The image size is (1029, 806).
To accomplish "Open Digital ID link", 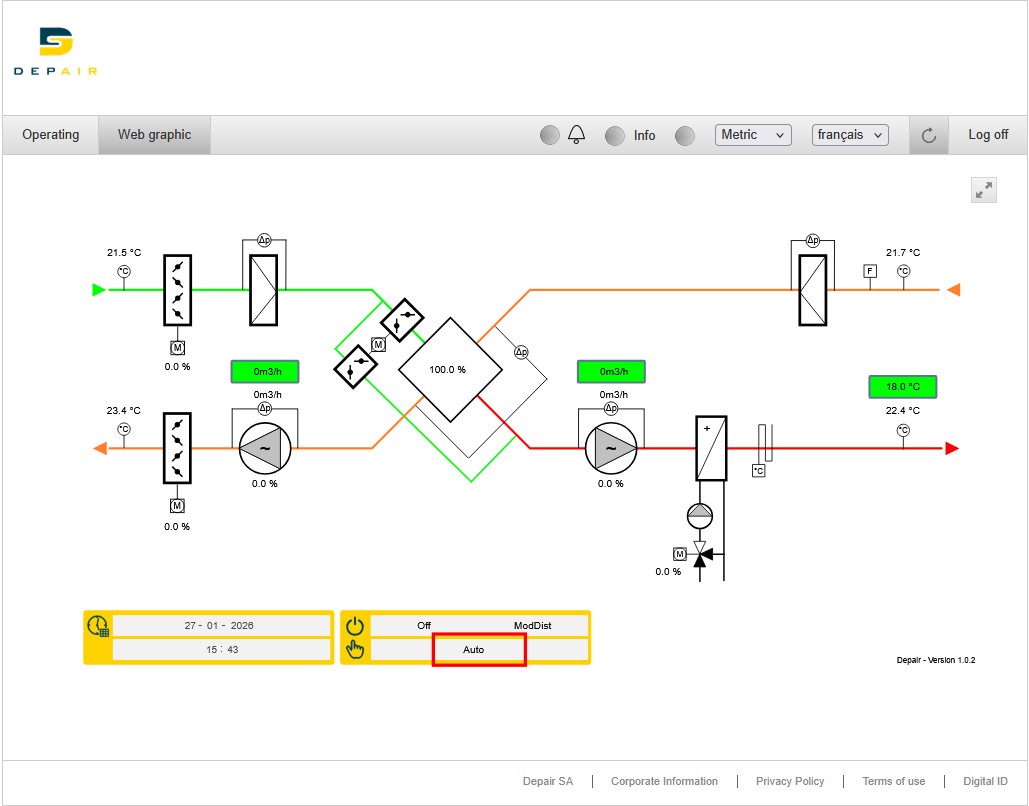I will tap(985, 781).
